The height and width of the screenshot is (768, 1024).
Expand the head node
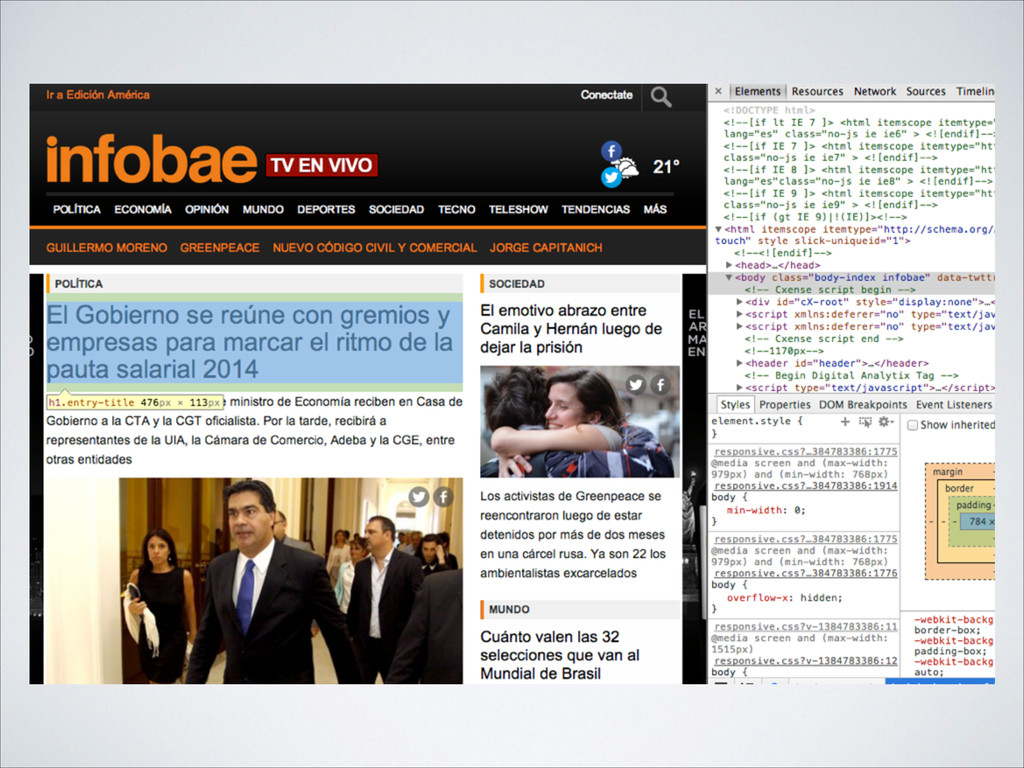(x=729, y=265)
